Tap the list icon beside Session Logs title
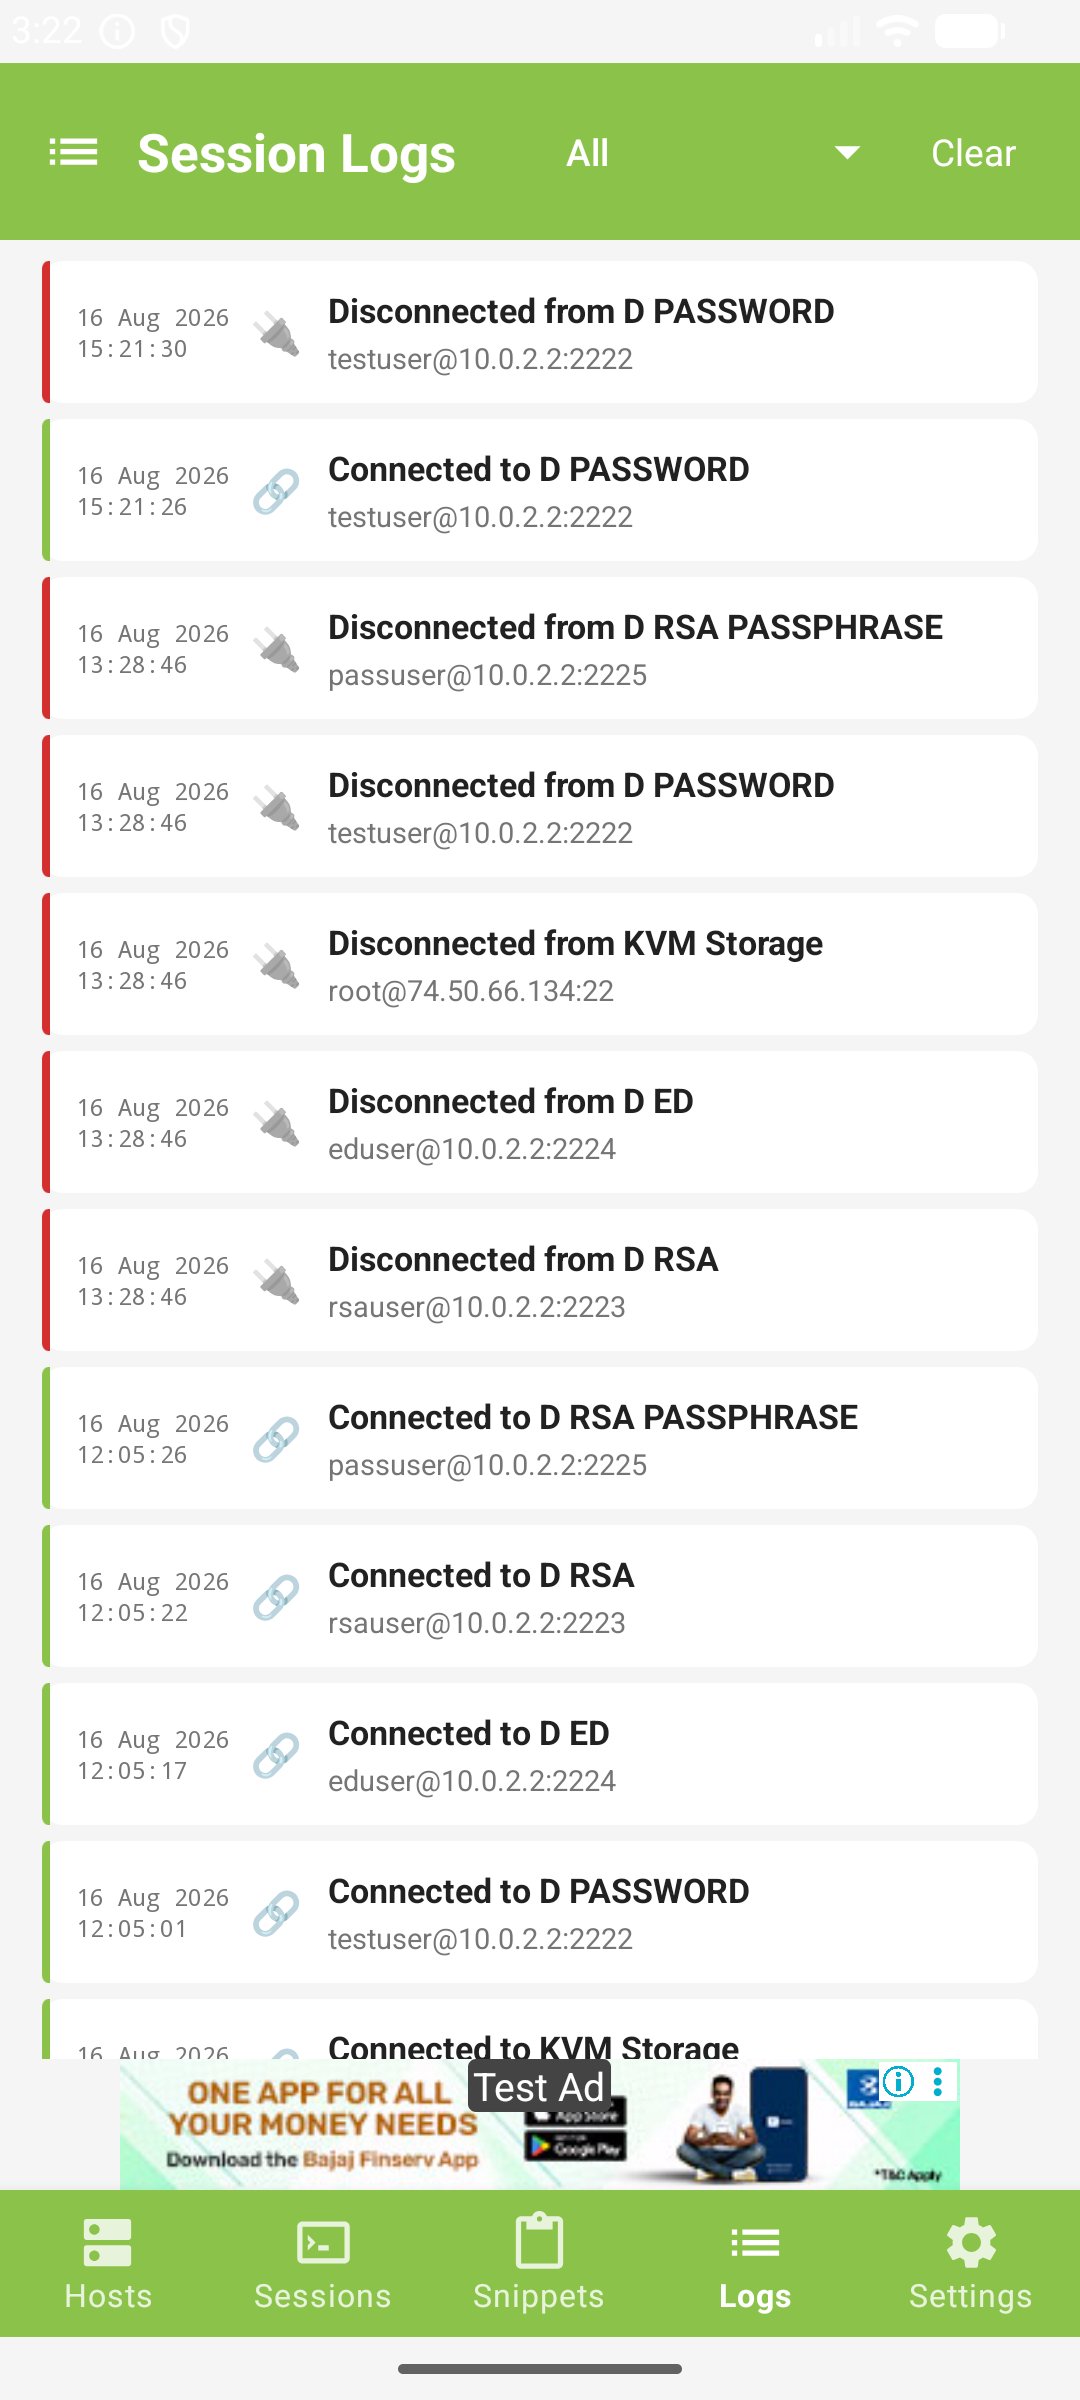Viewport: 1080px width, 2400px height. click(x=73, y=153)
